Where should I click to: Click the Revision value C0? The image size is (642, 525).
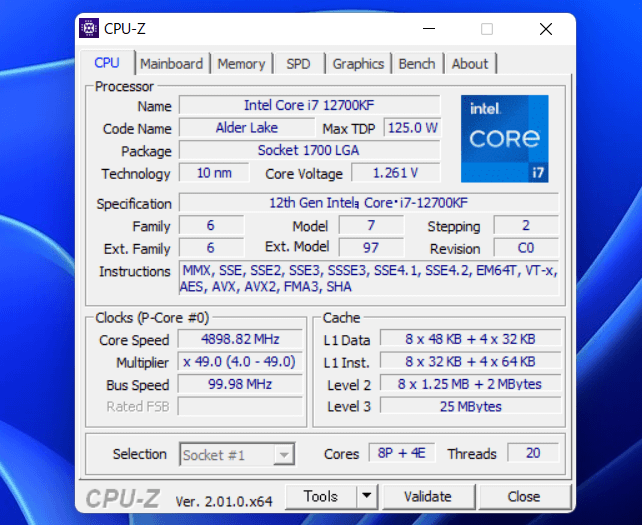pyautogui.click(x=526, y=248)
